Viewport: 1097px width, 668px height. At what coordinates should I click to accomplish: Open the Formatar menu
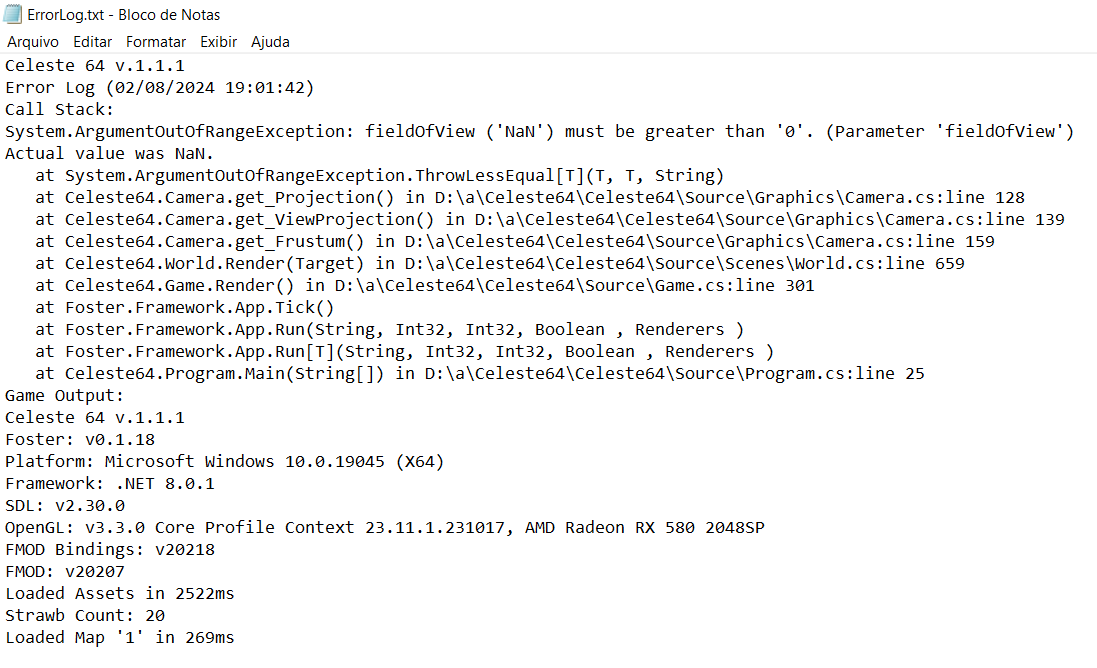[x=156, y=42]
